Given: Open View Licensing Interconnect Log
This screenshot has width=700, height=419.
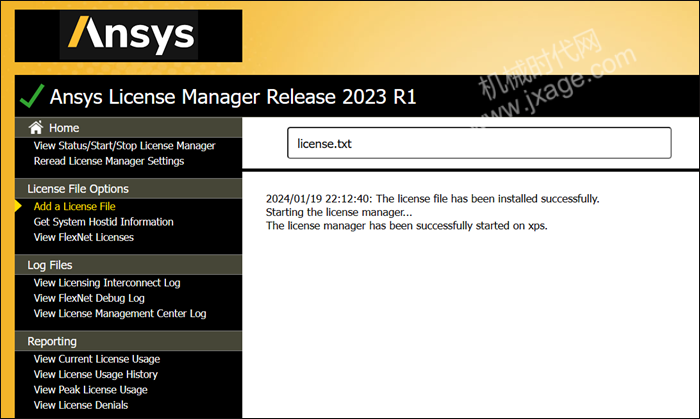Looking at the screenshot, I should point(107,283).
